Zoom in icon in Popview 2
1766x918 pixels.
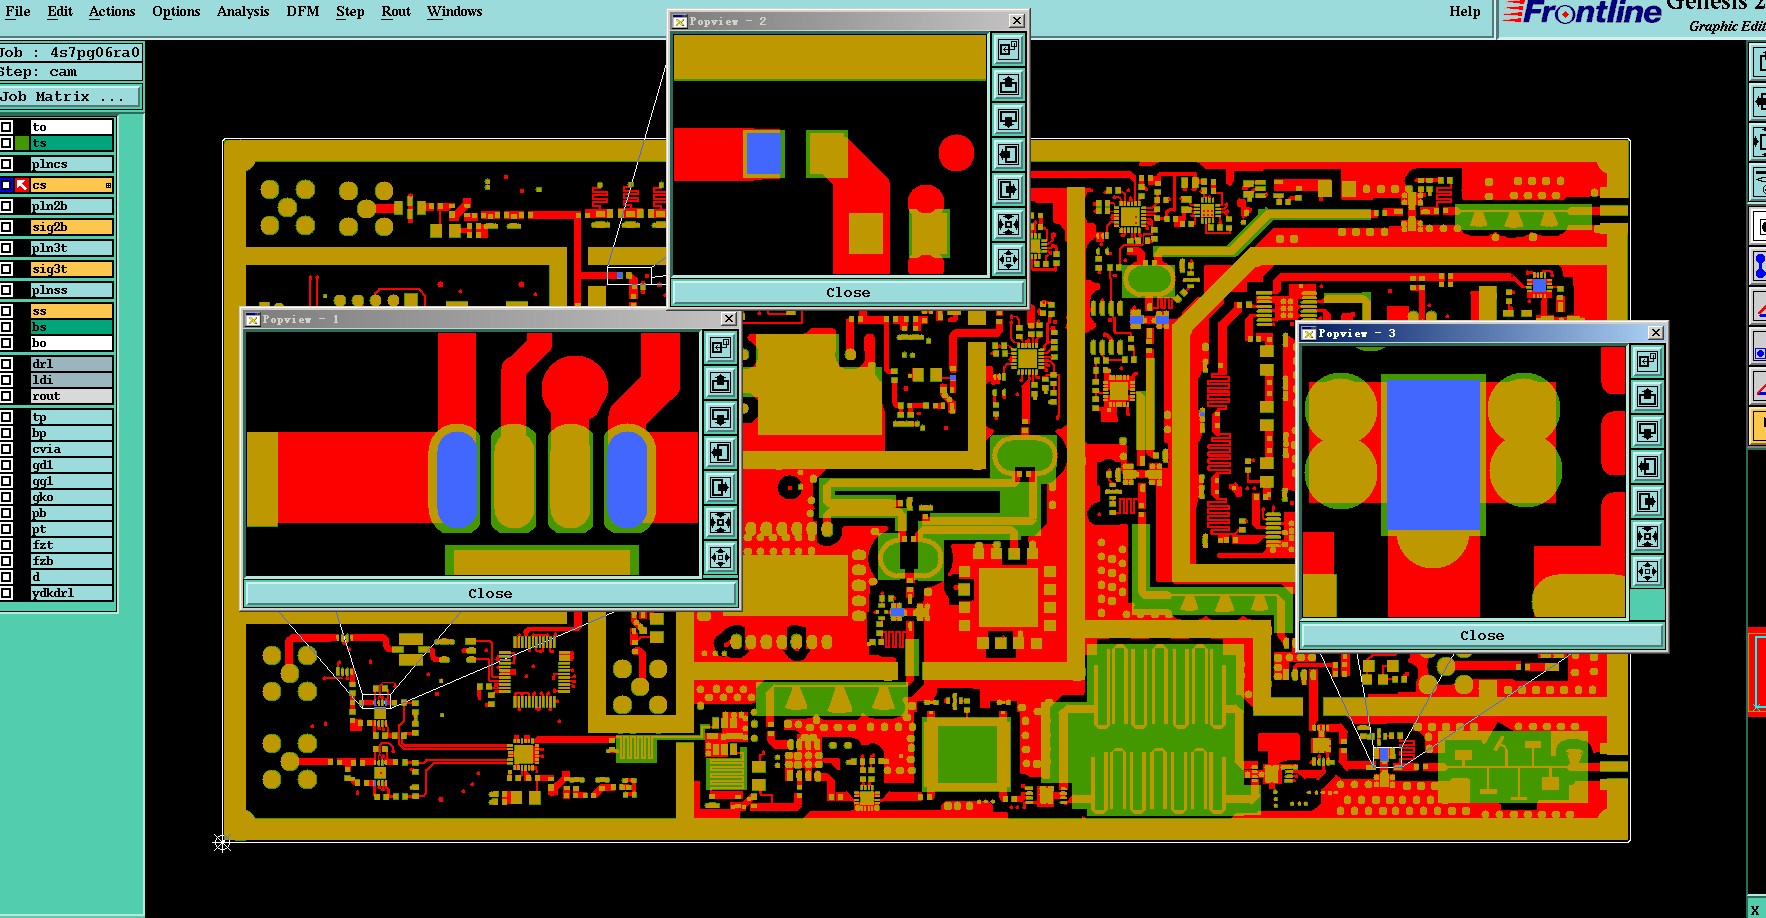[x=1008, y=224]
